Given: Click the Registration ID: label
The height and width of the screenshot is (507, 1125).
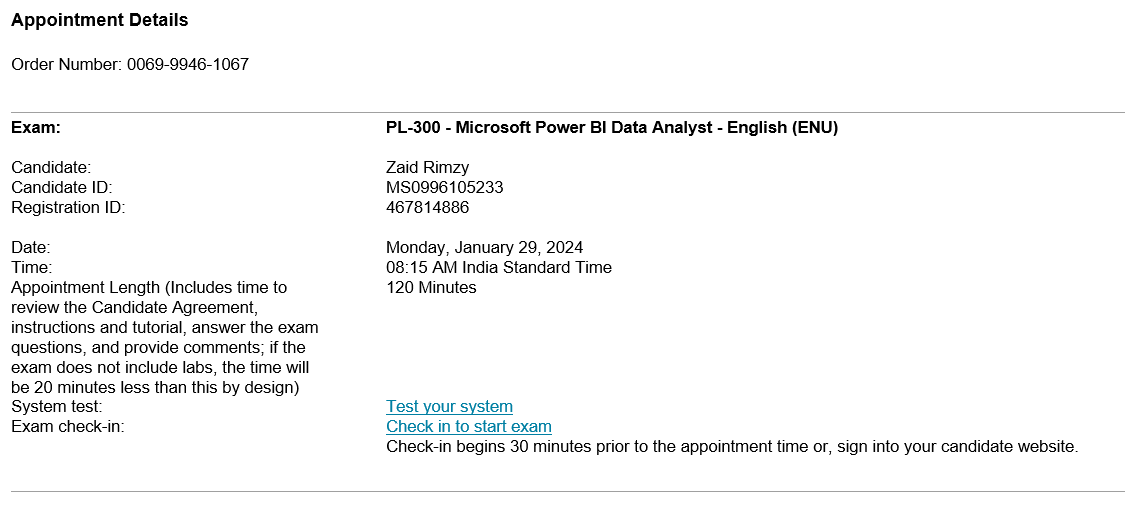Looking at the screenshot, I should [68, 208].
